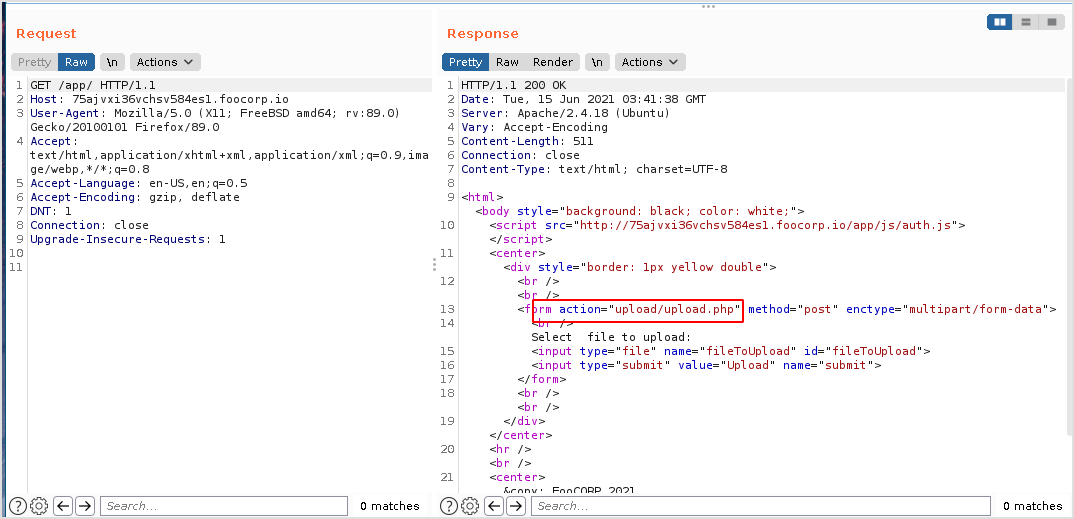This screenshot has width=1074, height=519.
Task: Switch to combined single-pane layout
Action: click(1052, 22)
